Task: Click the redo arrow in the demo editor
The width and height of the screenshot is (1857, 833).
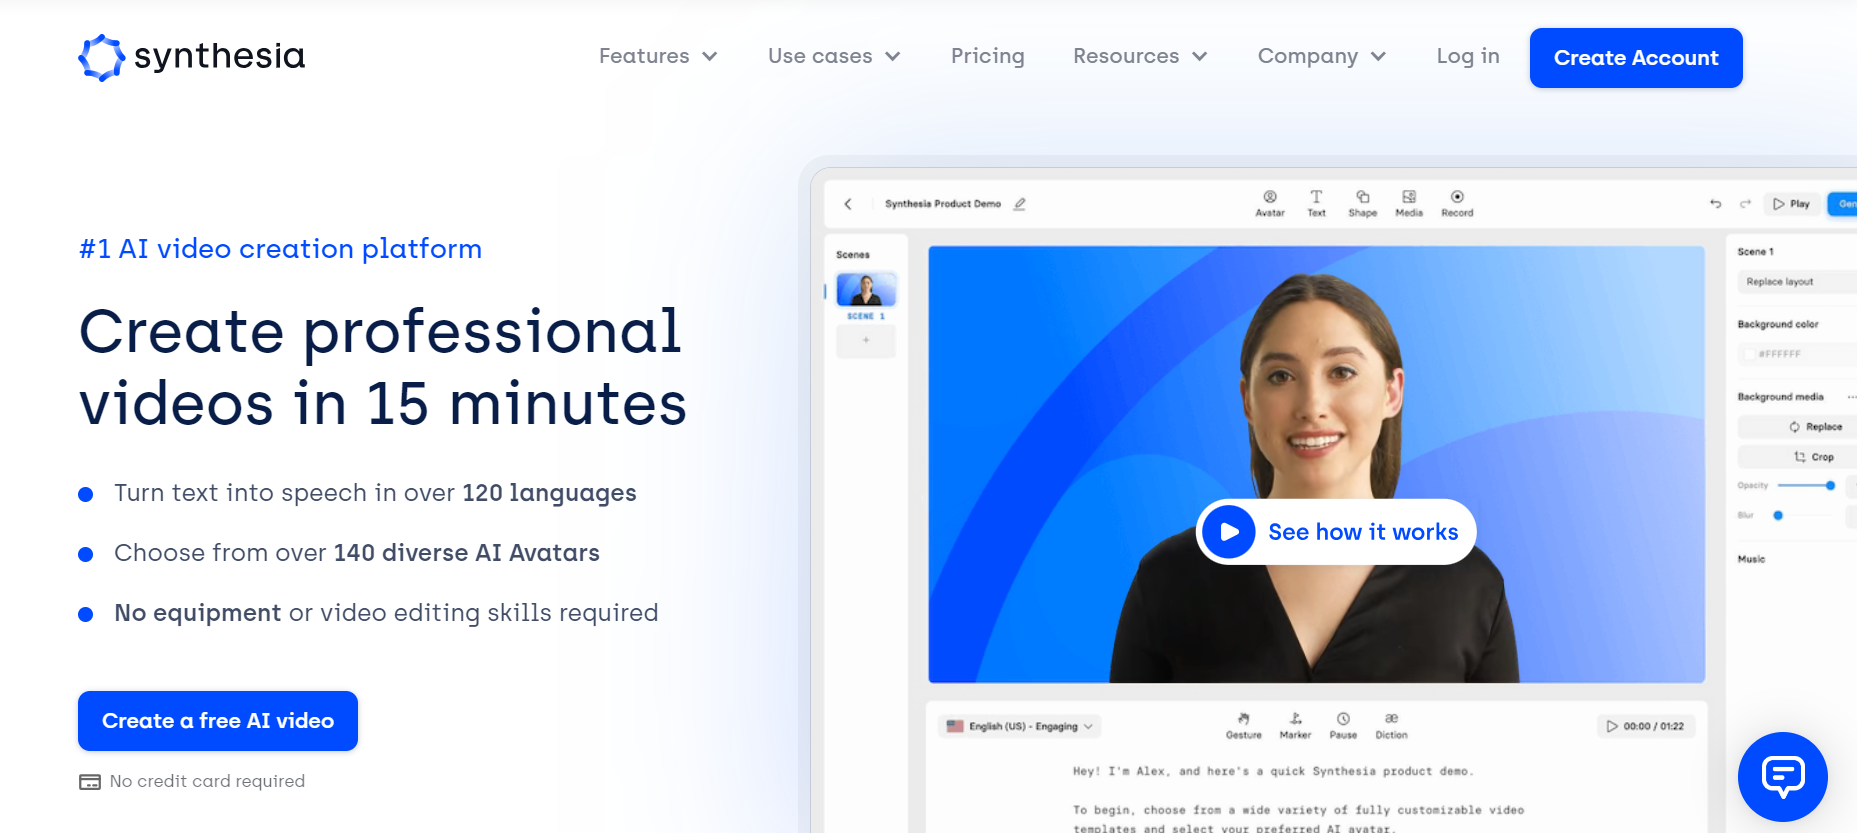Action: (1745, 204)
